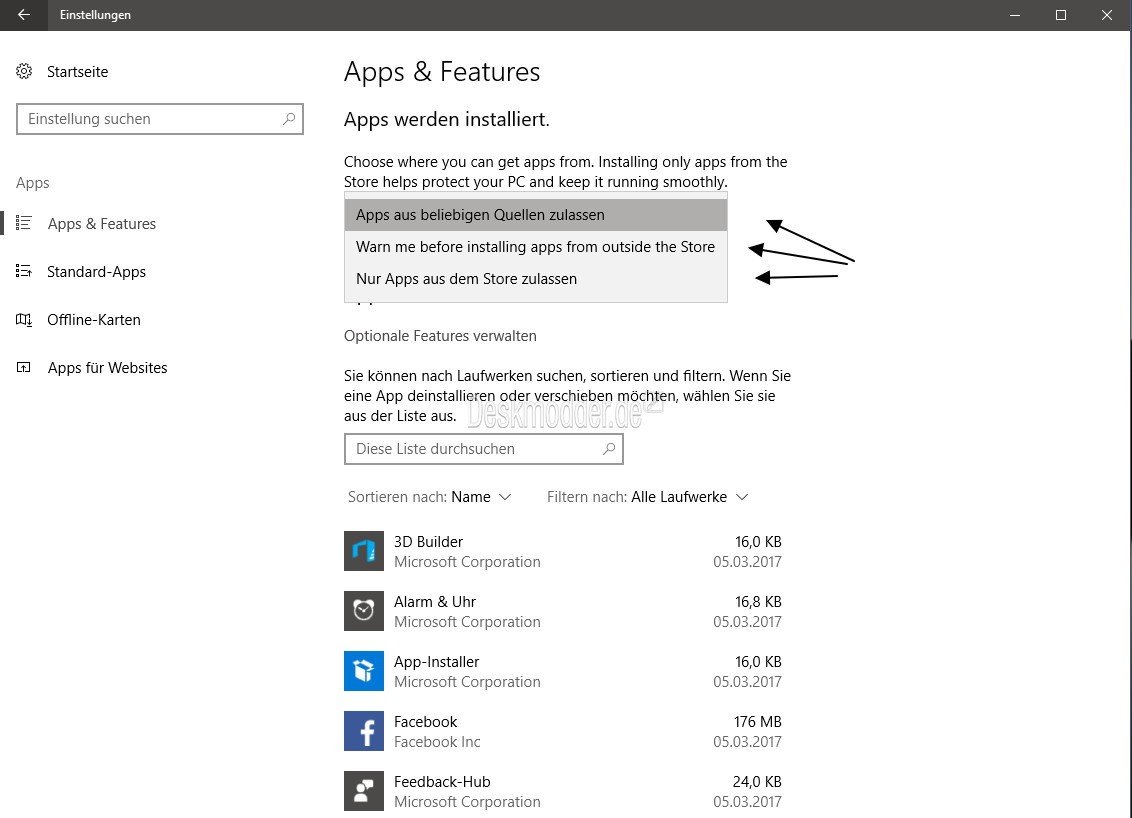The image size is (1132, 818).
Task: Select the '3D Builder' app name
Action: pos(428,541)
